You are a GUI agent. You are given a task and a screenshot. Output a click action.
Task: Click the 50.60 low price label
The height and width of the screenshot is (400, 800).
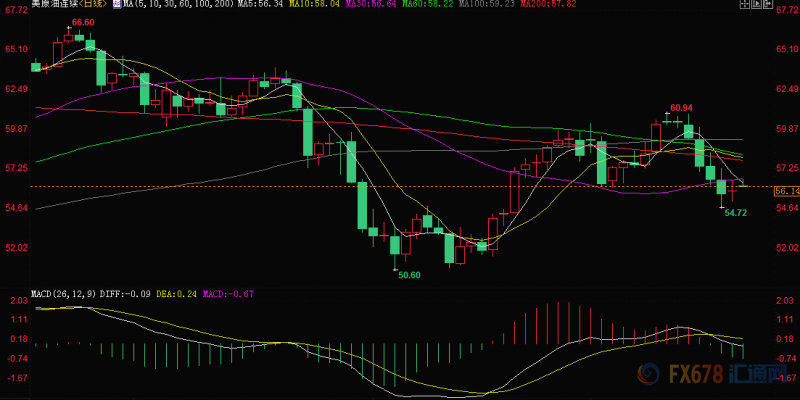[409, 275]
